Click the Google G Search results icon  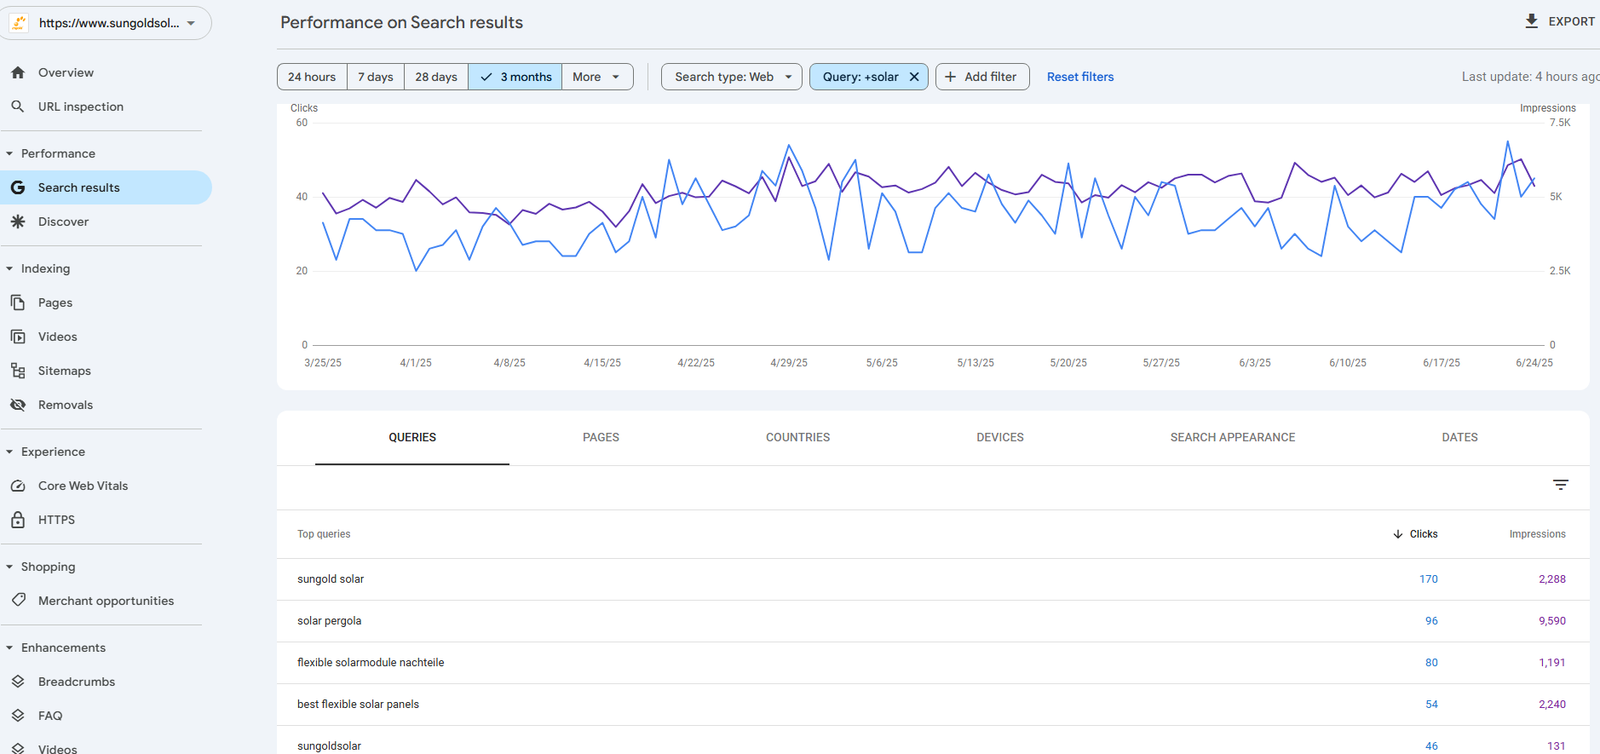pos(18,188)
